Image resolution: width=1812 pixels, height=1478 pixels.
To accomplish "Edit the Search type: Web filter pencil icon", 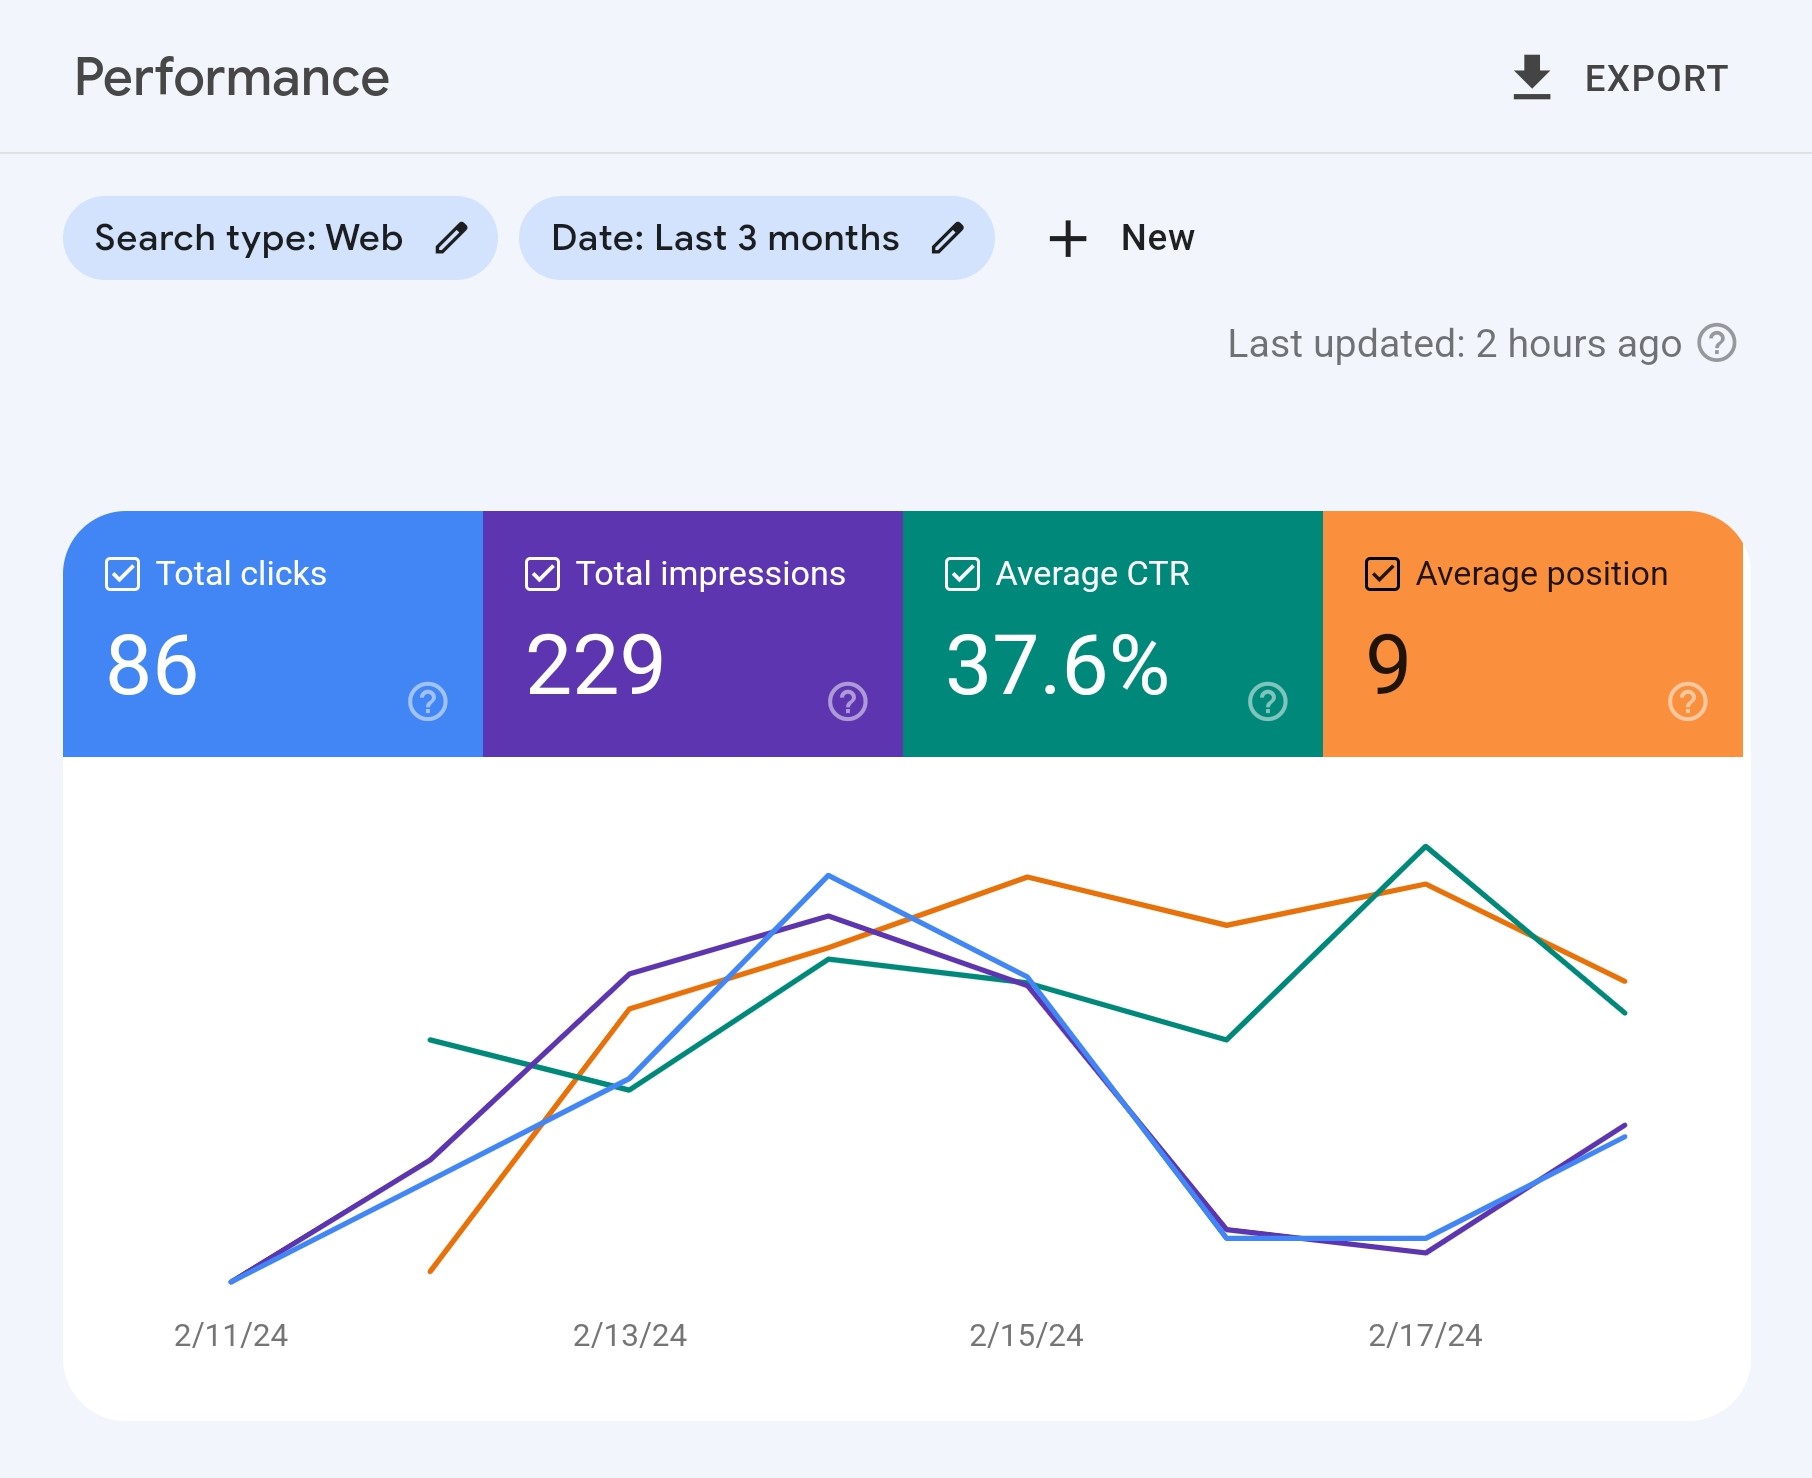I will 451,238.
